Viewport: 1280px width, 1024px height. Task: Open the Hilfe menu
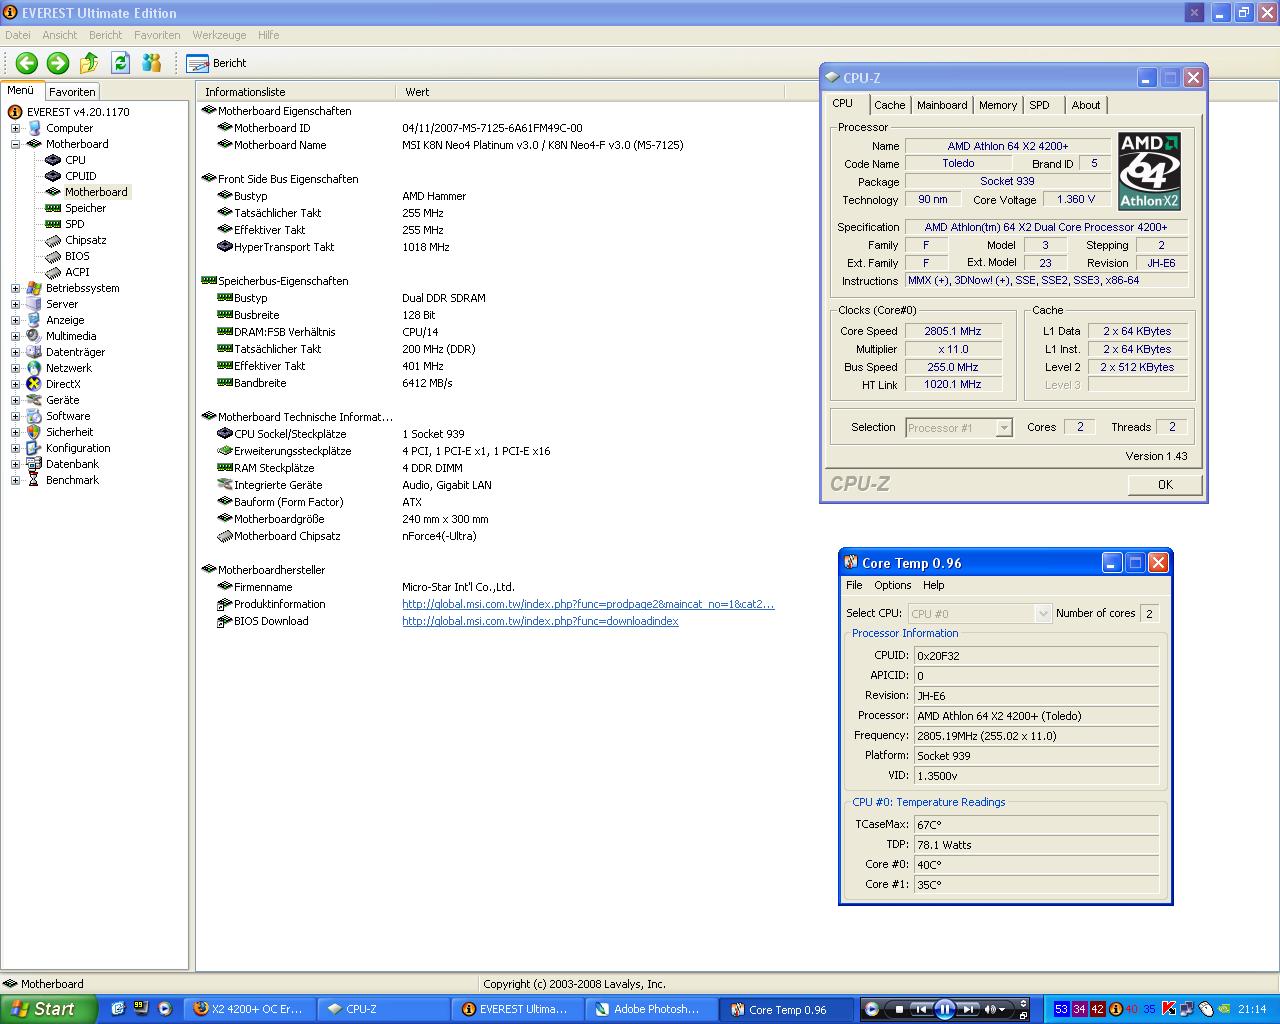coord(268,35)
